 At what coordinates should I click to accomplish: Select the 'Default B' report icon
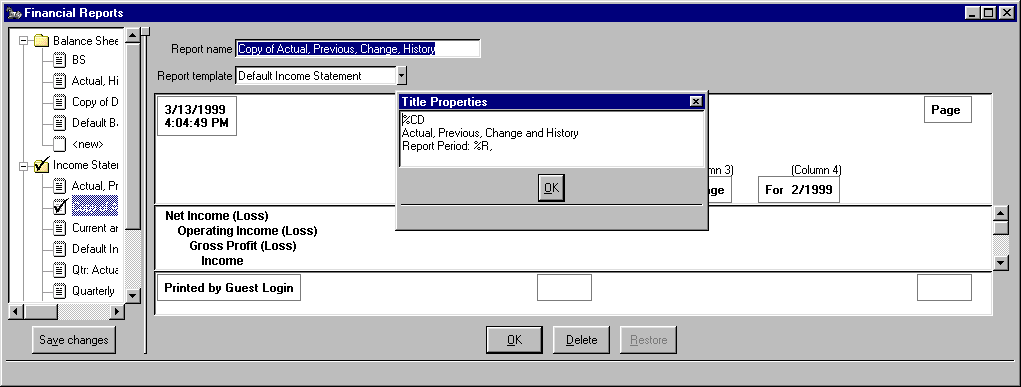coord(60,122)
